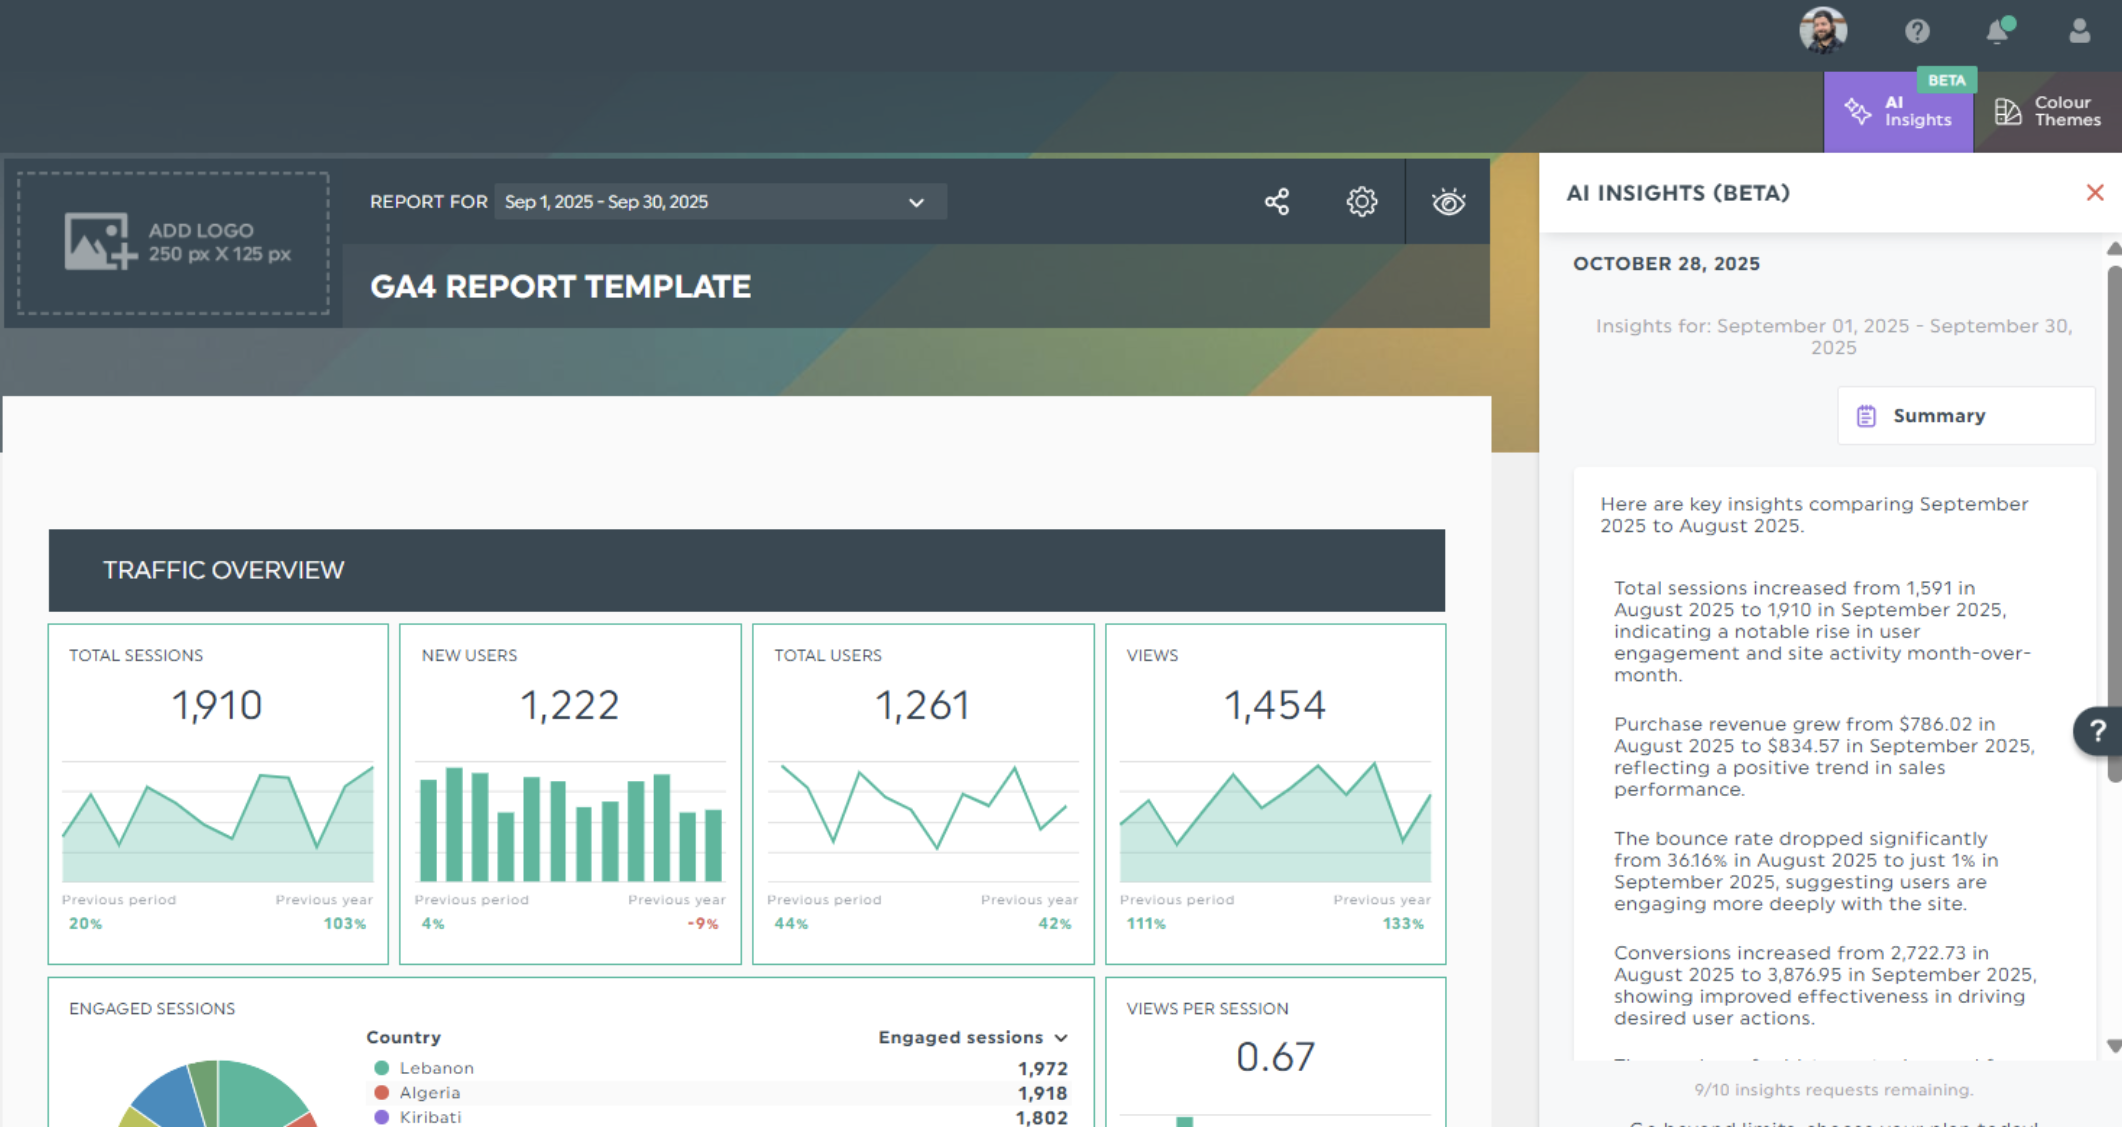Click the teal Lebanon legend swatch
Screen dimensions: 2122x1134
coord(381,1068)
